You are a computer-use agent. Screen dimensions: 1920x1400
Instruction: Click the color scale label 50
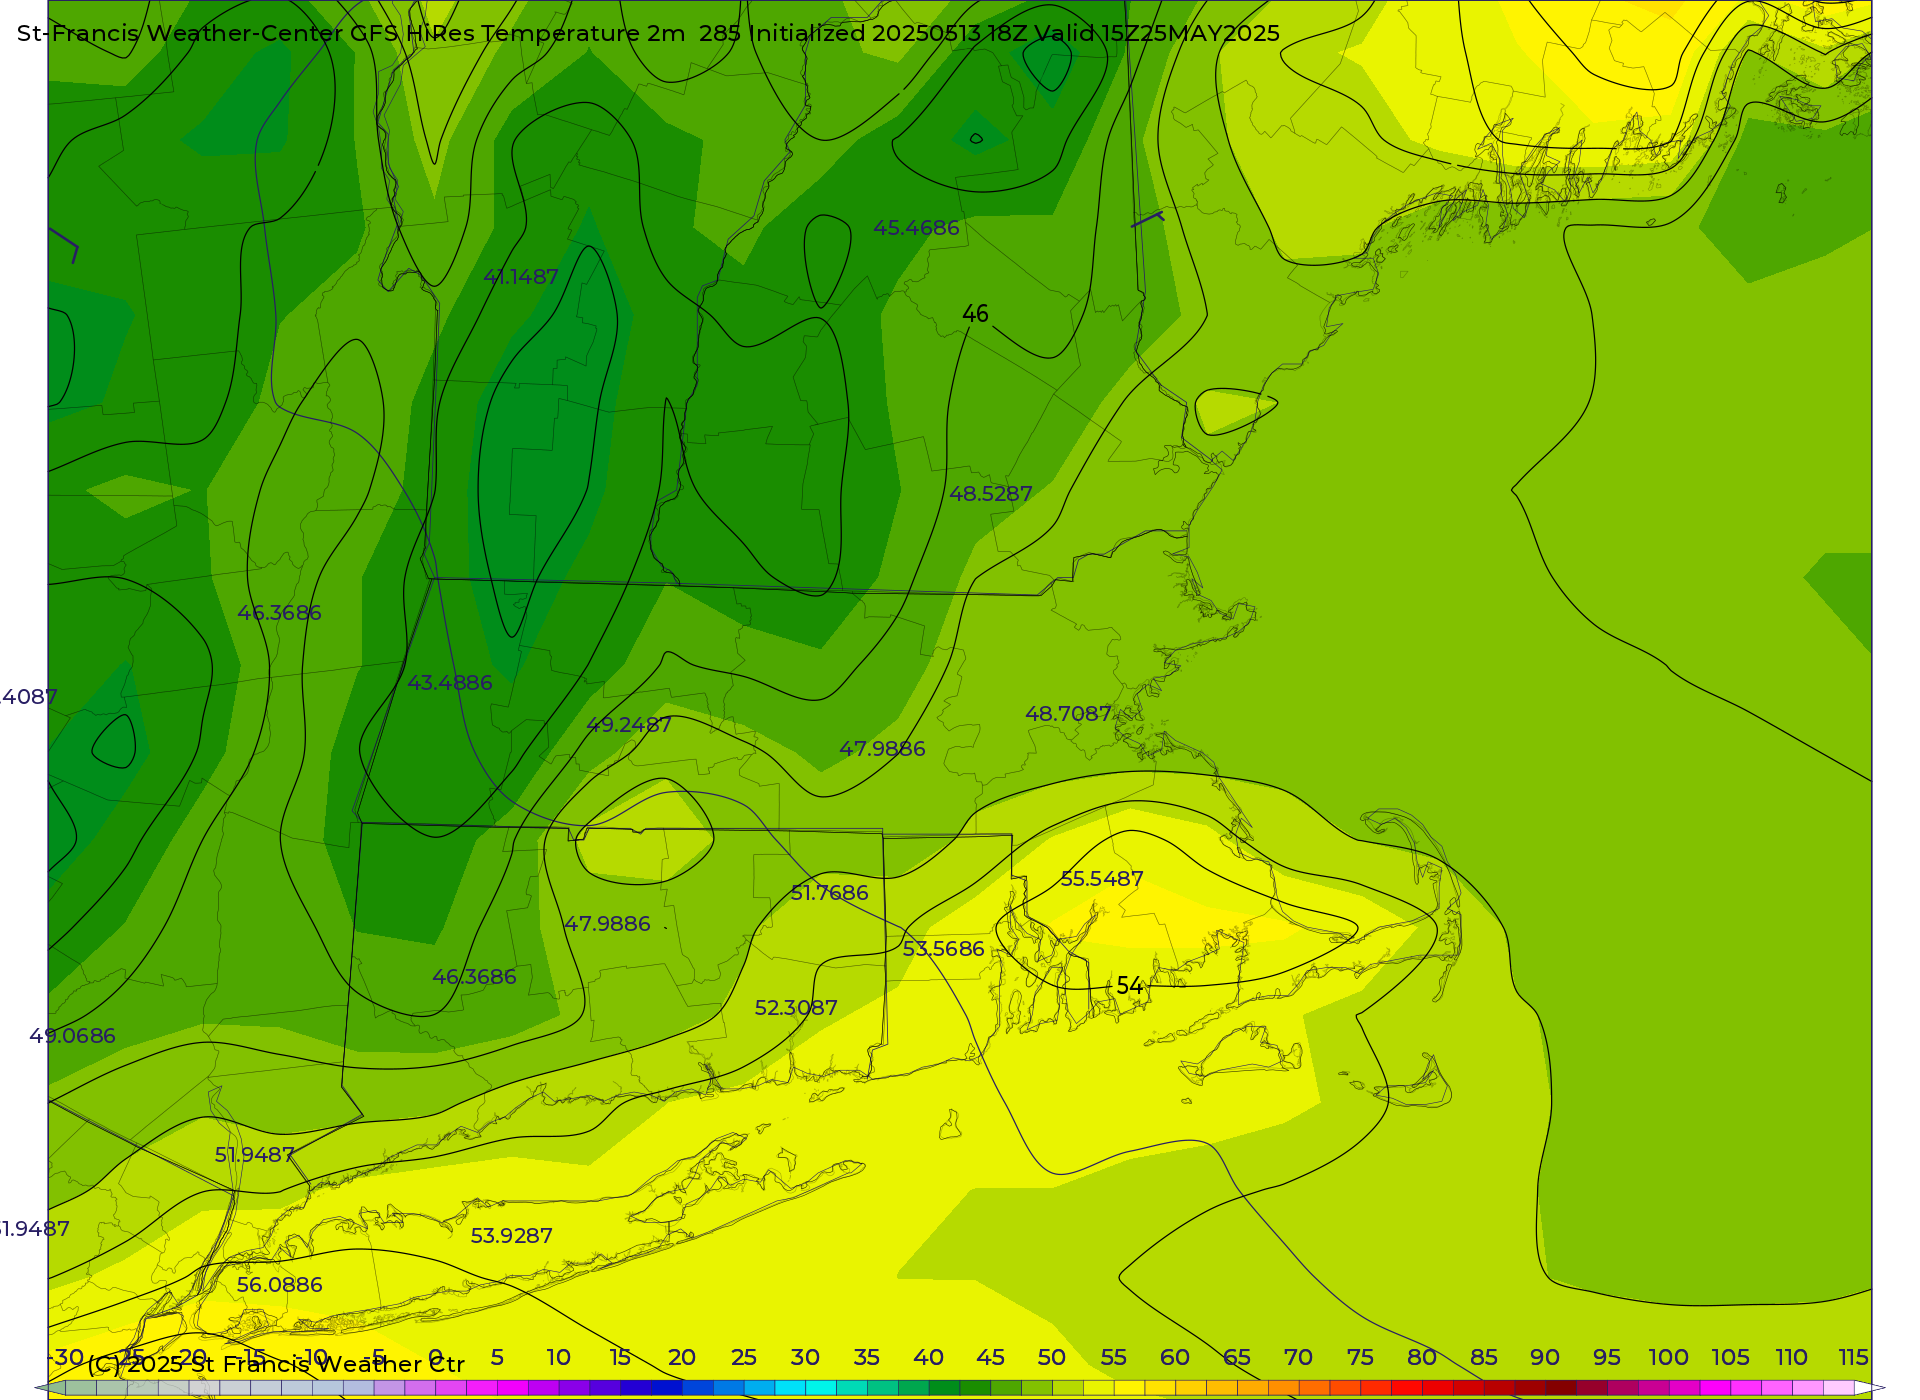pos(1051,1358)
